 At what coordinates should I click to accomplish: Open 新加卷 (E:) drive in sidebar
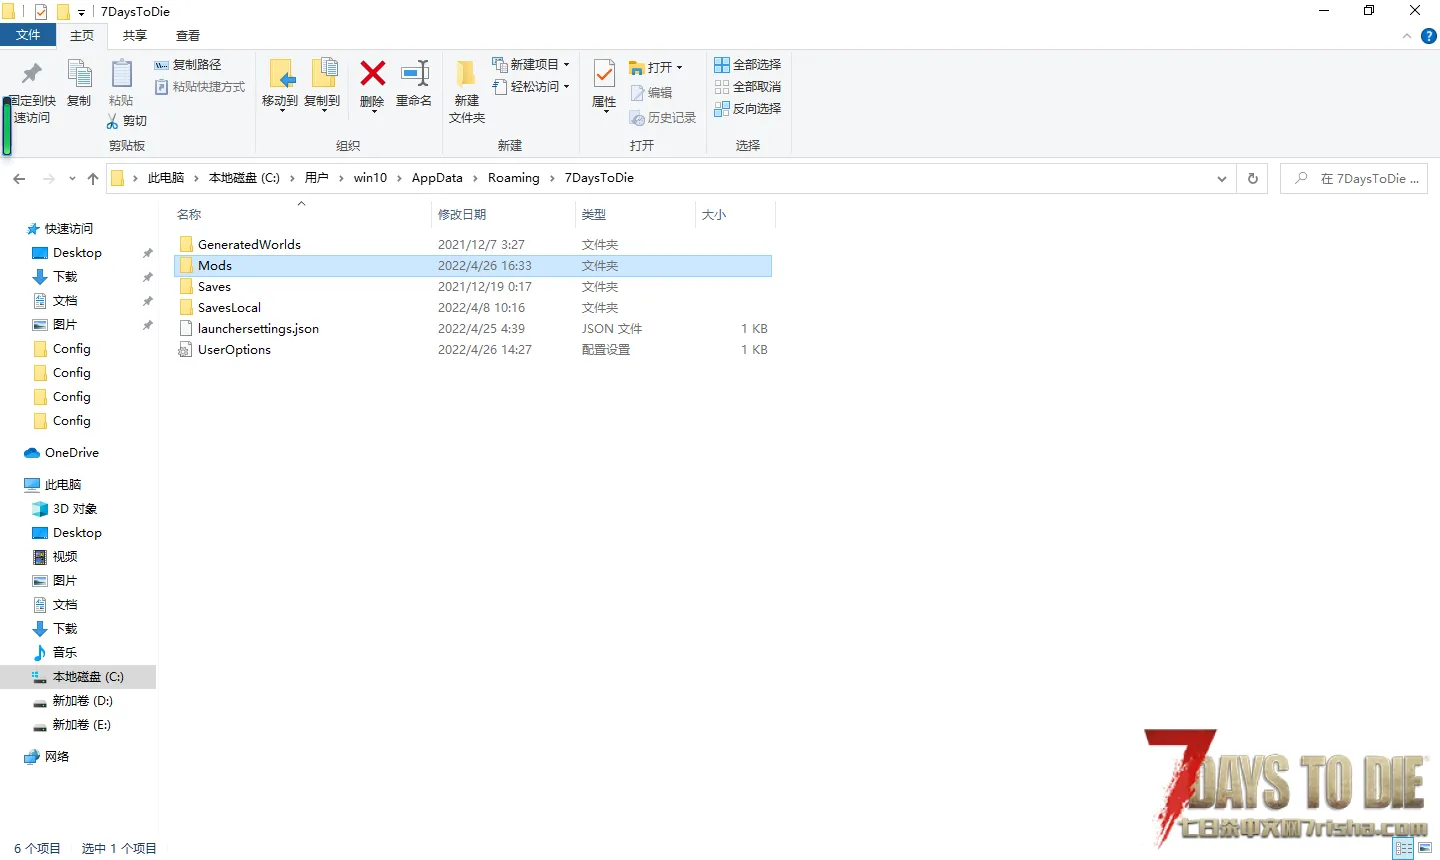click(x=72, y=725)
